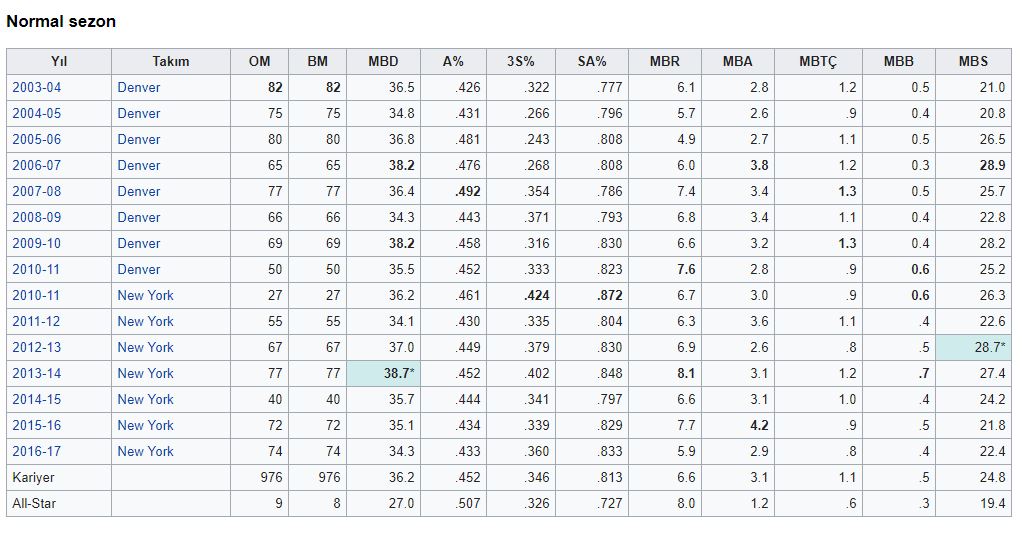Open New York link in 2013-14 row
The width and height of the screenshot is (1022, 534).
[145, 374]
